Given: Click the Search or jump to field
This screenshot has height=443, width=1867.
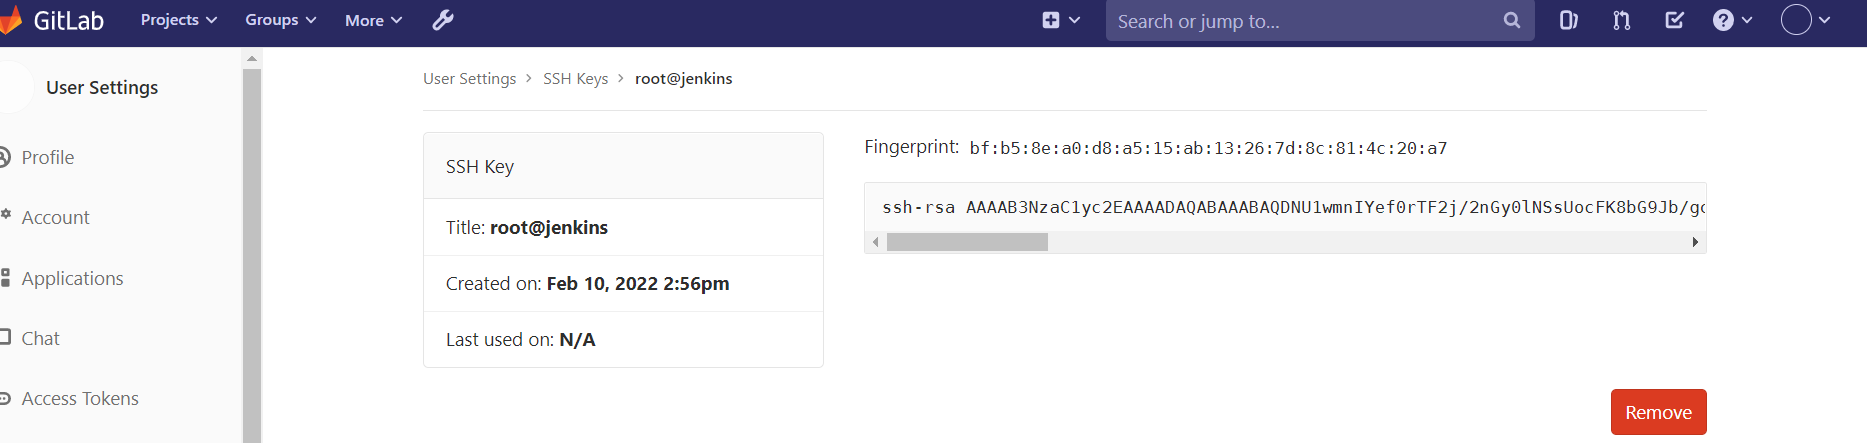Looking at the screenshot, I should pyautogui.click(x=1300, y=21).
